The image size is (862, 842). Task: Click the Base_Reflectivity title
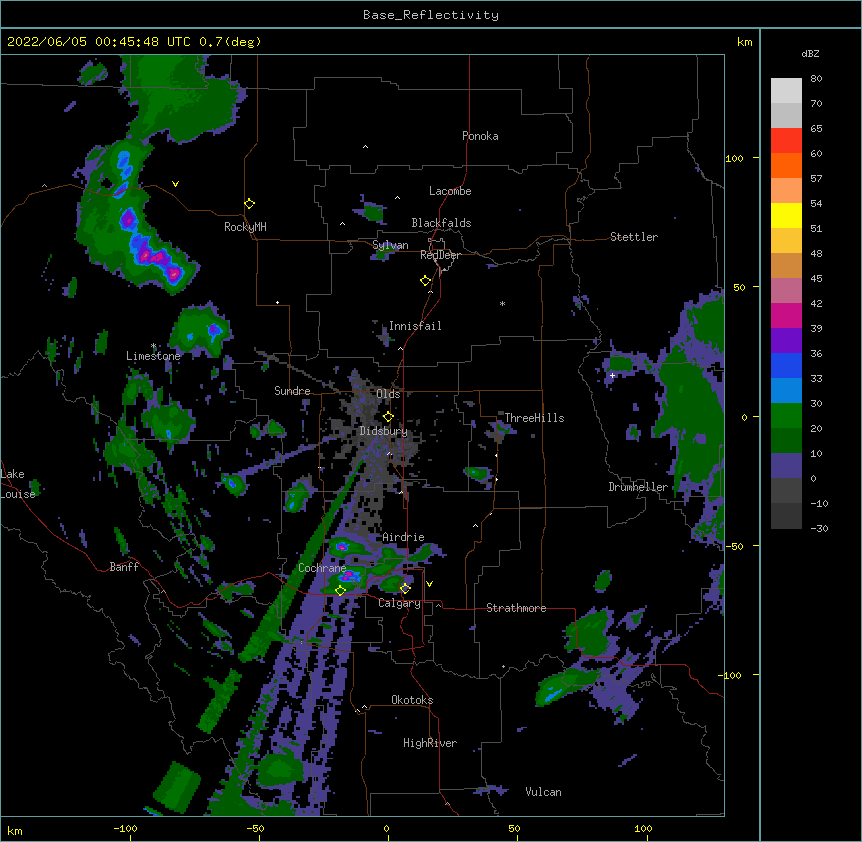coord(431,15)
